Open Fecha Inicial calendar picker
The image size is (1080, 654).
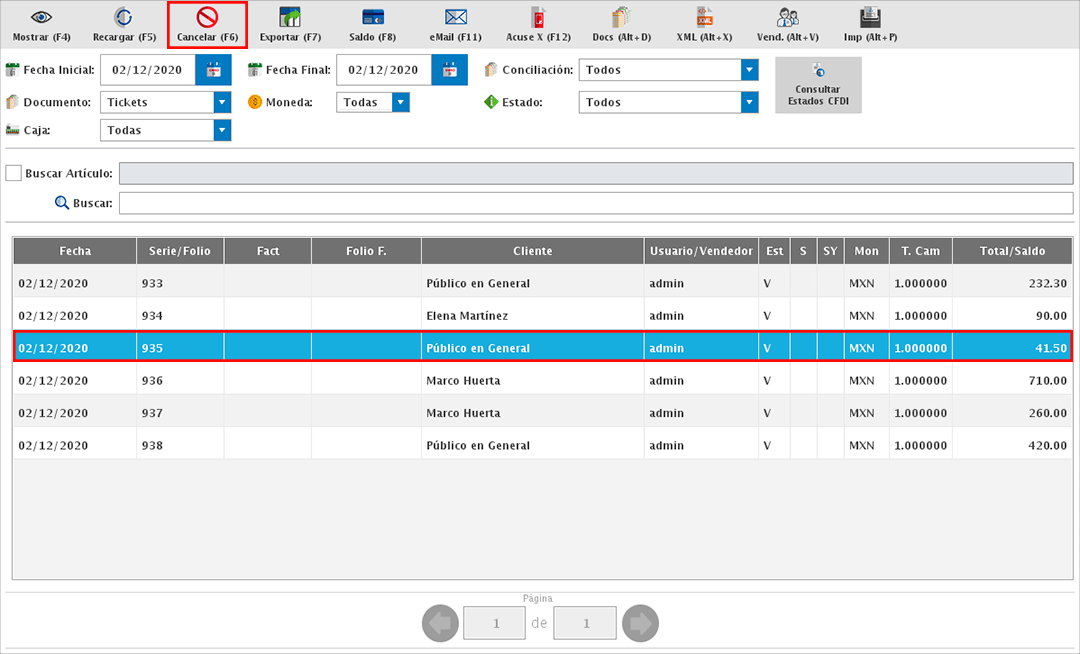point(213,70)
